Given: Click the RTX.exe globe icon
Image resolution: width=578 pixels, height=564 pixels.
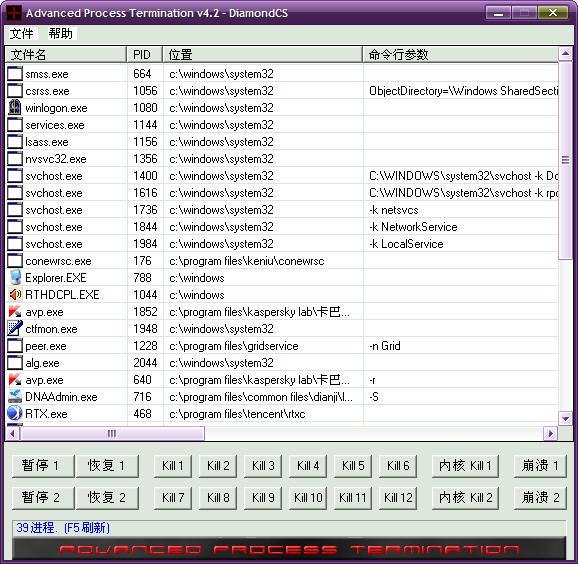Looking at the screenshot, I should (15, 413).
